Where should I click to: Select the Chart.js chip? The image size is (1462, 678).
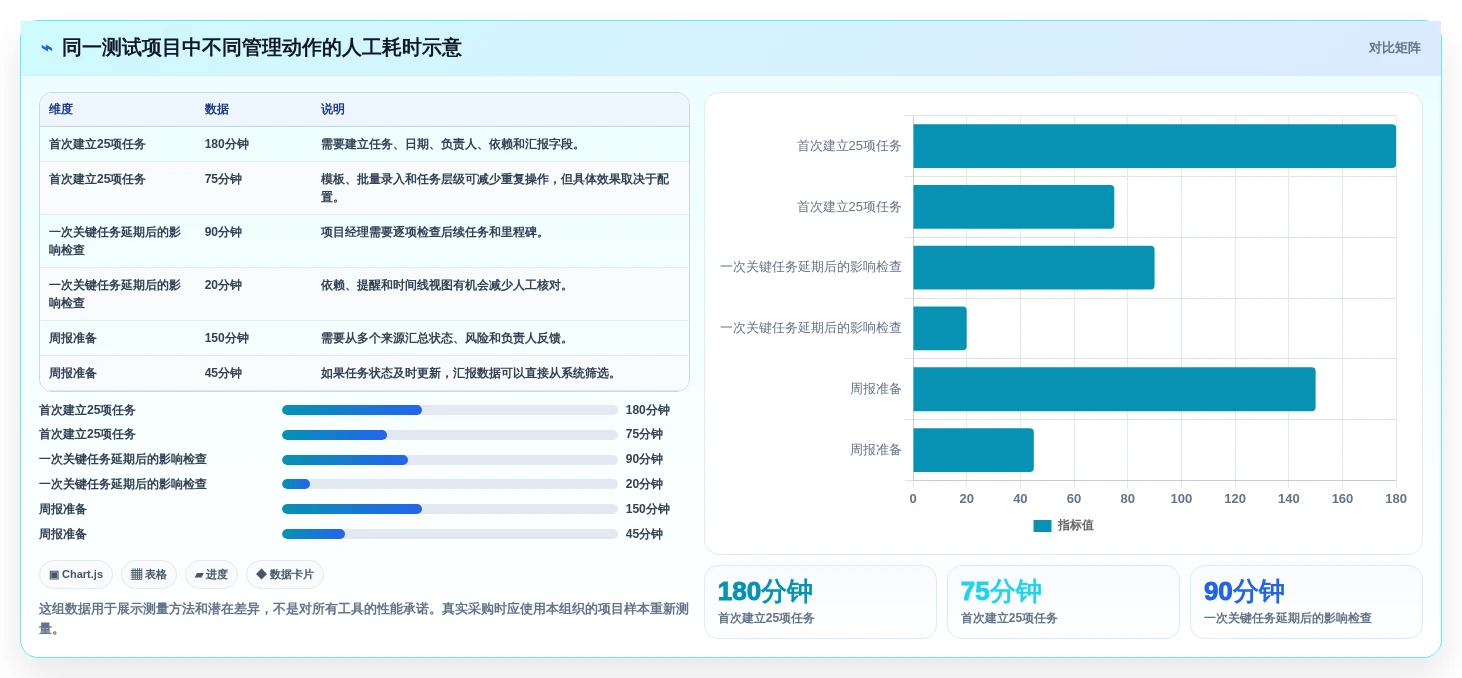pos(76,574)
